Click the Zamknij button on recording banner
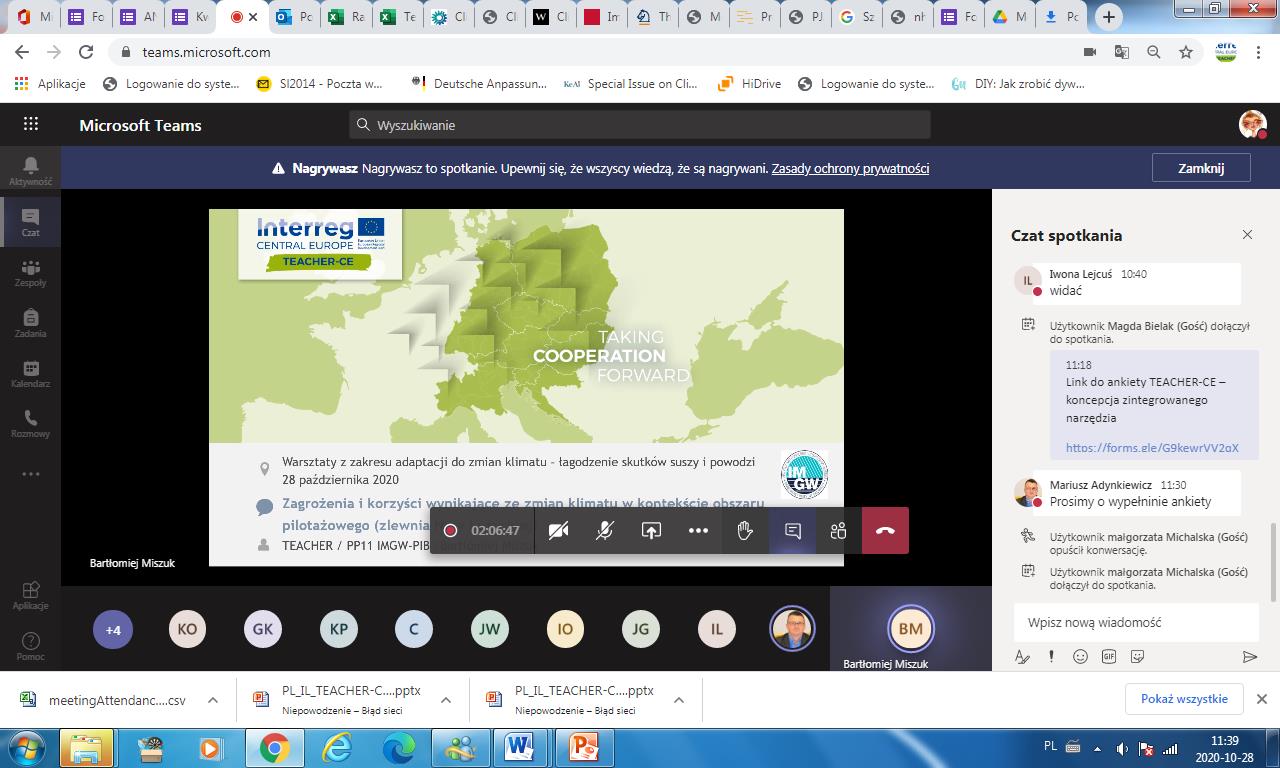This screenshot has height=768, width=1280. (1201, 168)
